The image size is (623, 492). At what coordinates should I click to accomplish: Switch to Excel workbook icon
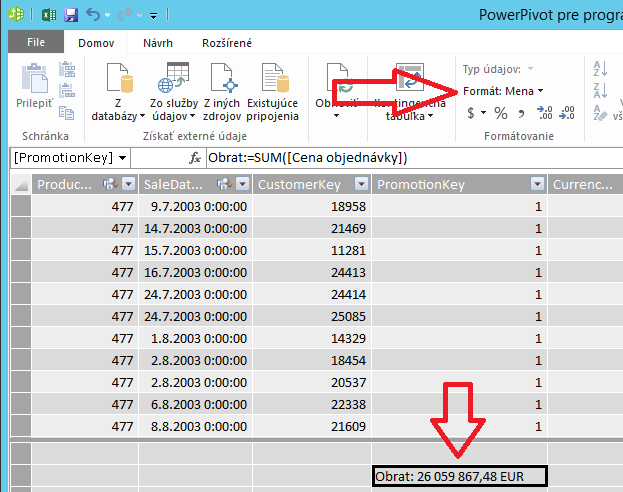pos(49,15)
